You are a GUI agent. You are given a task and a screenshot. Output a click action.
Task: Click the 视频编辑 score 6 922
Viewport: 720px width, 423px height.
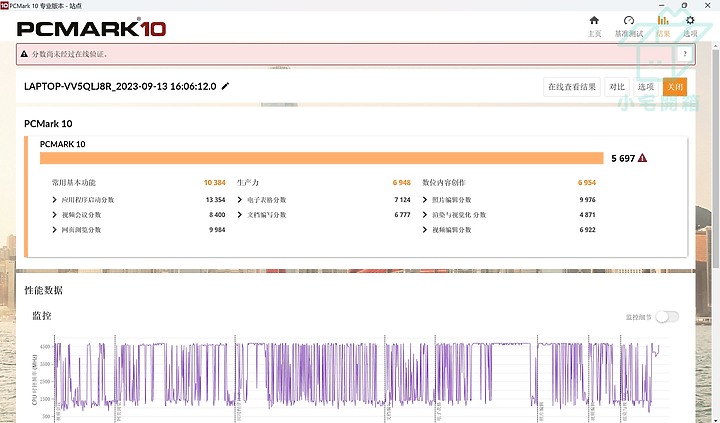tap(587, 230)
